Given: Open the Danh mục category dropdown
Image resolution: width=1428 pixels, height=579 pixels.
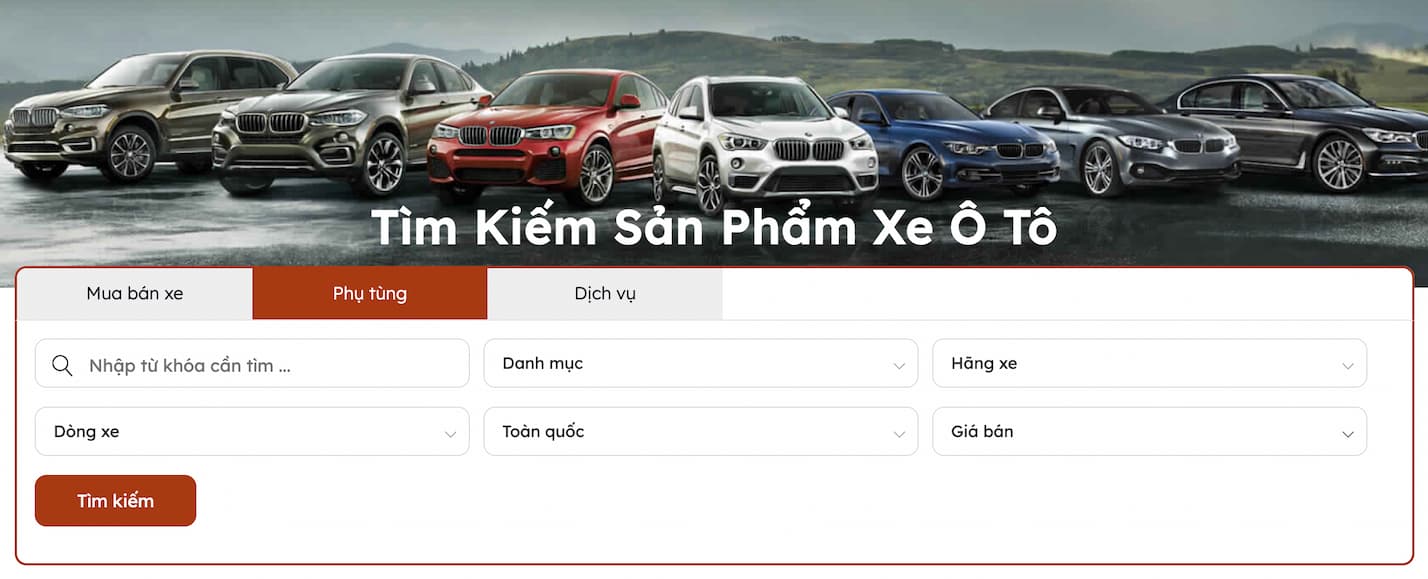Looking at the screenshot, I should pos(701,363).
